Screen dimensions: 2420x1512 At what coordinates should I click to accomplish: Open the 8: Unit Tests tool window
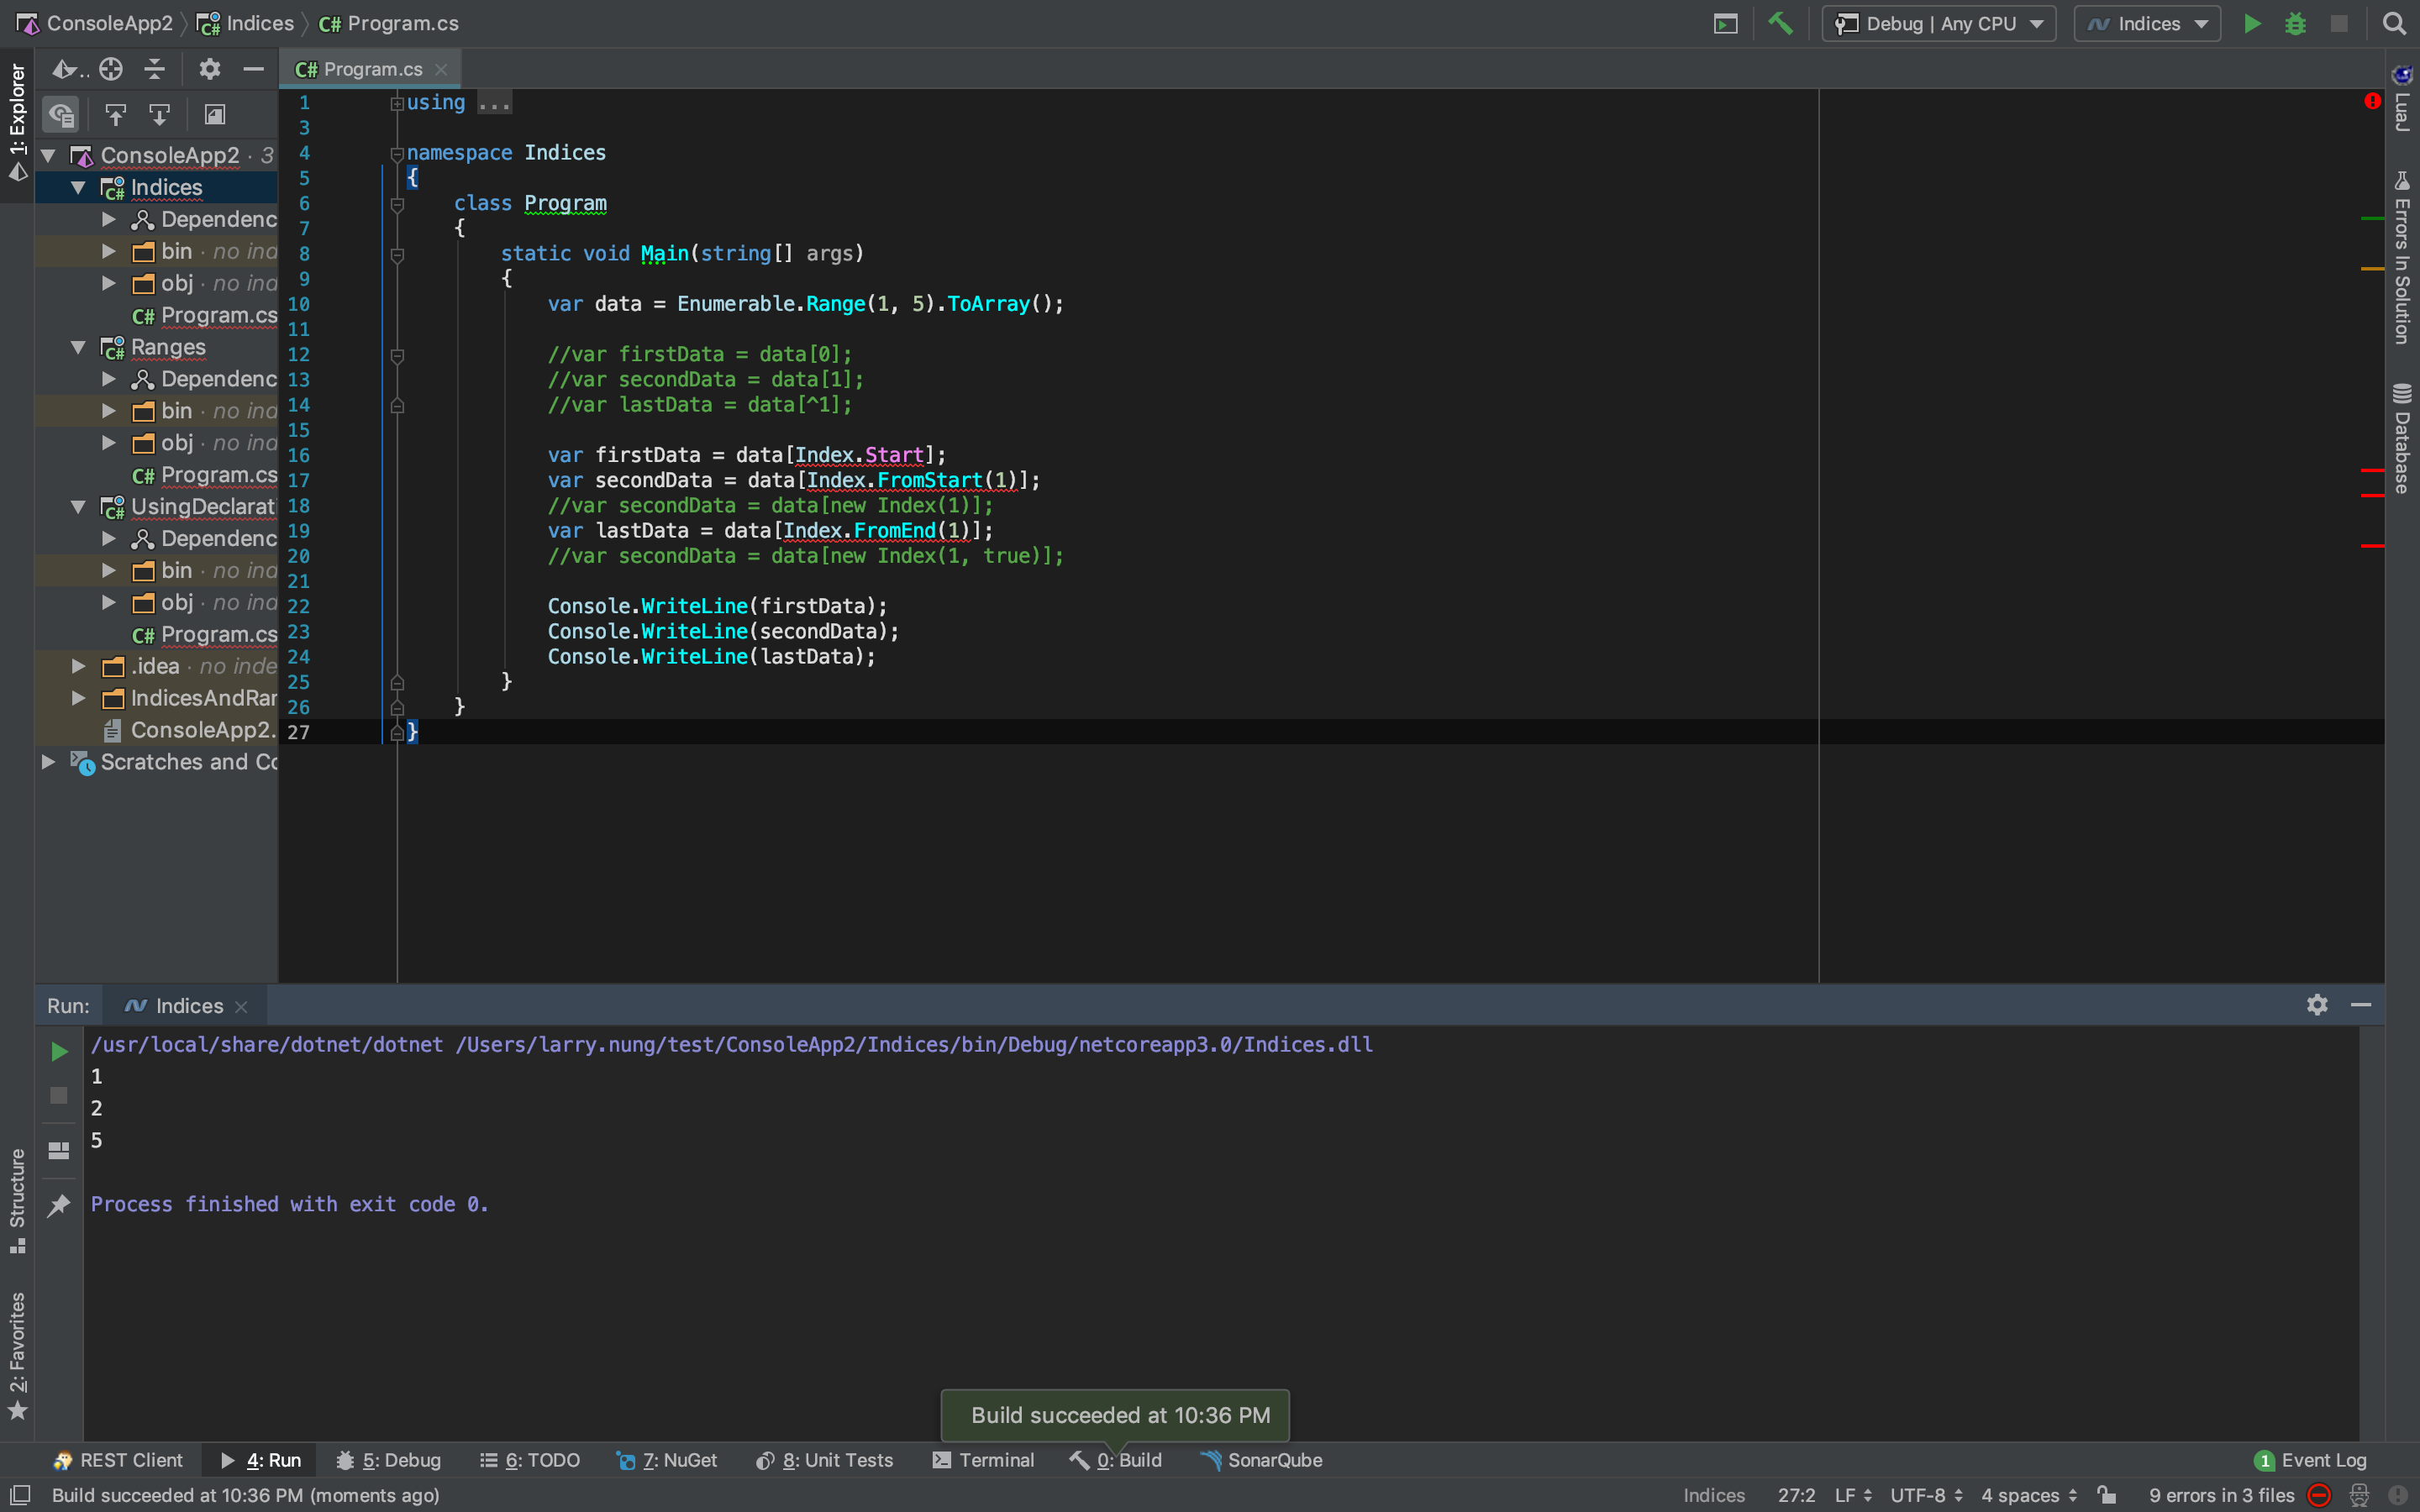(x=824, y=1460)
